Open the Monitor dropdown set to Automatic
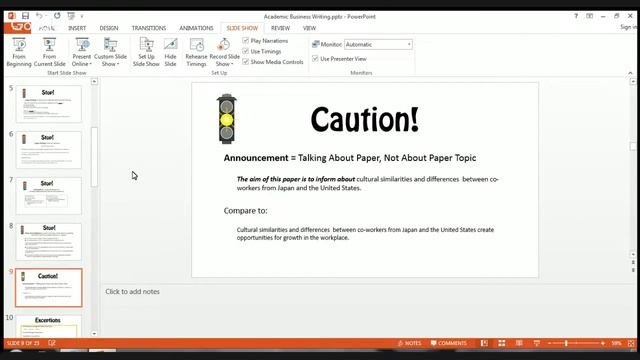640x360 pixels. (378, 44)
